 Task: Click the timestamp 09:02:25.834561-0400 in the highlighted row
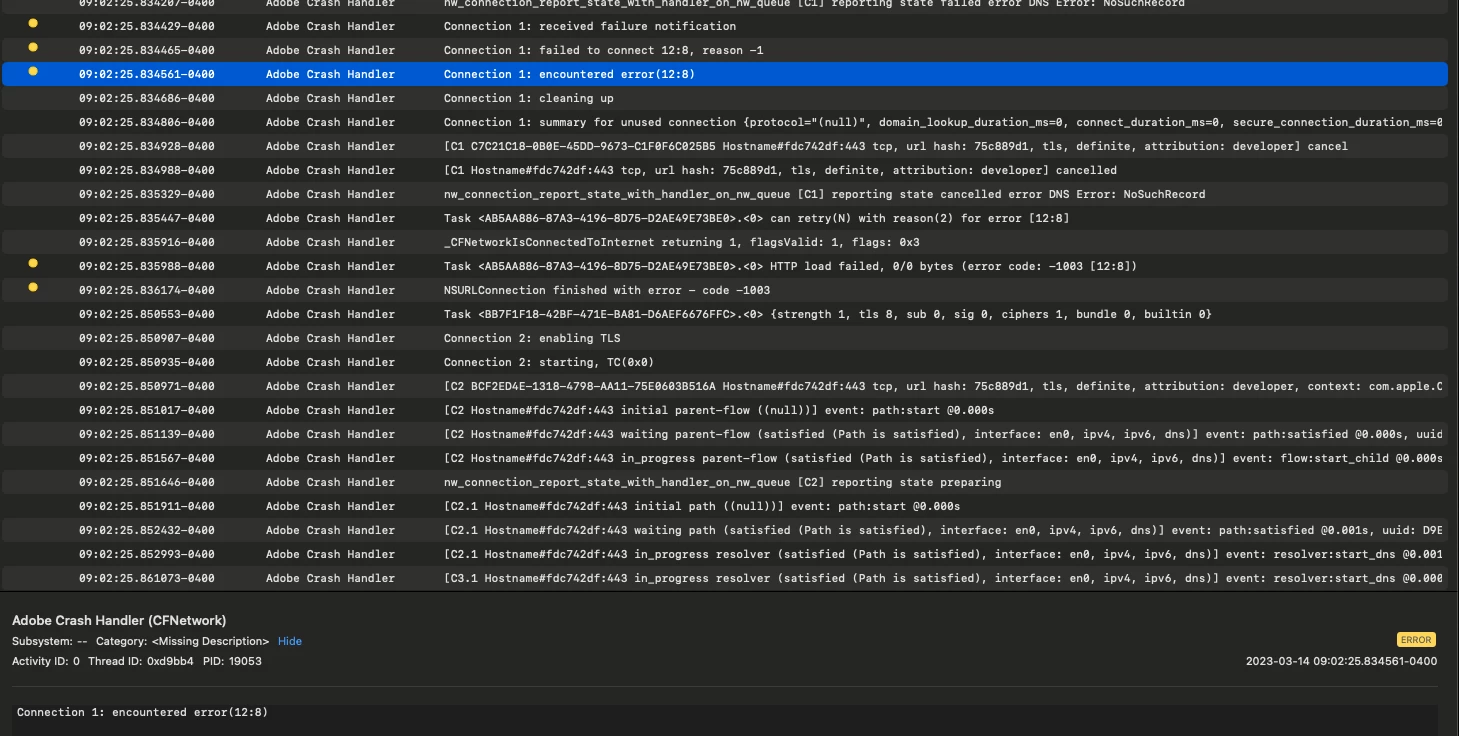coord(147,74)
